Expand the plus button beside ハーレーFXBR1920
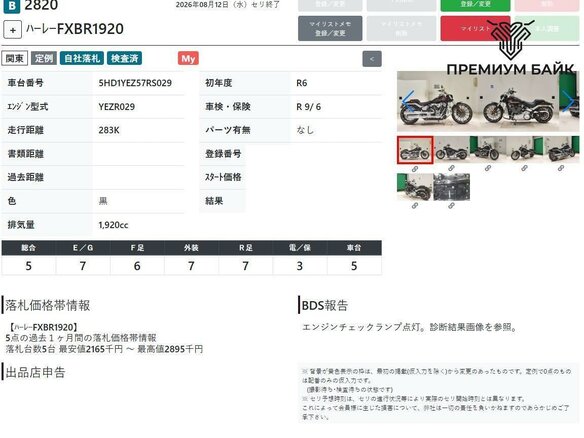This screenshot has width=584, height=438. [12, 30]
